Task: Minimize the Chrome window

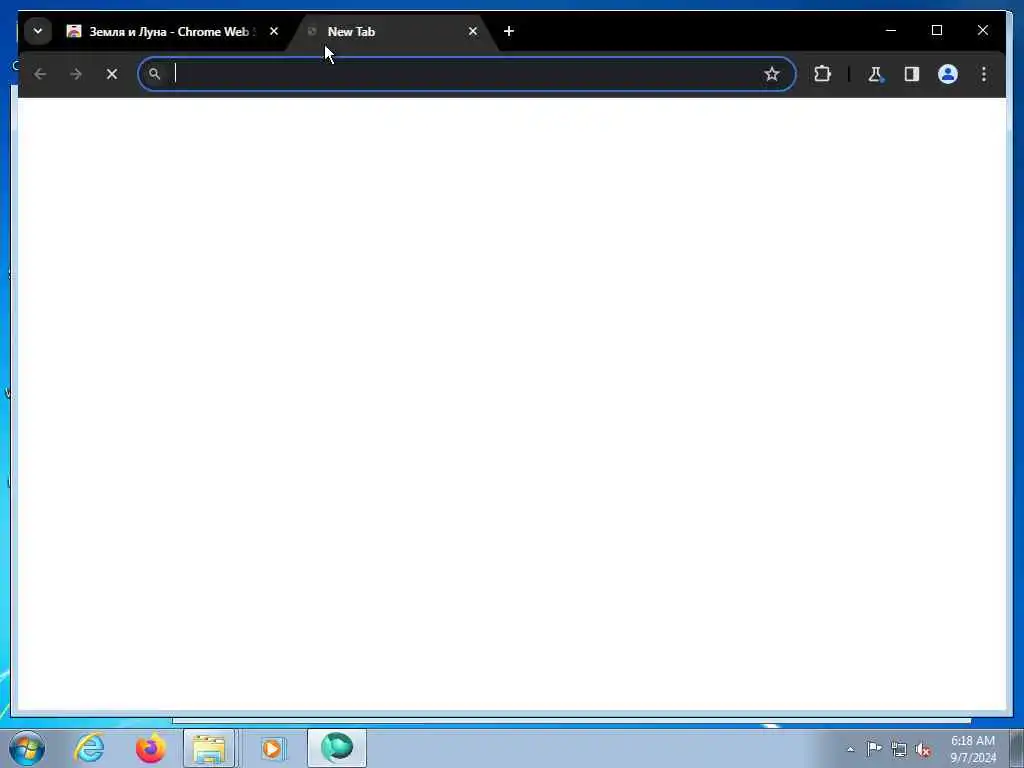Action: pyautogui.click(x=891, y=30)
